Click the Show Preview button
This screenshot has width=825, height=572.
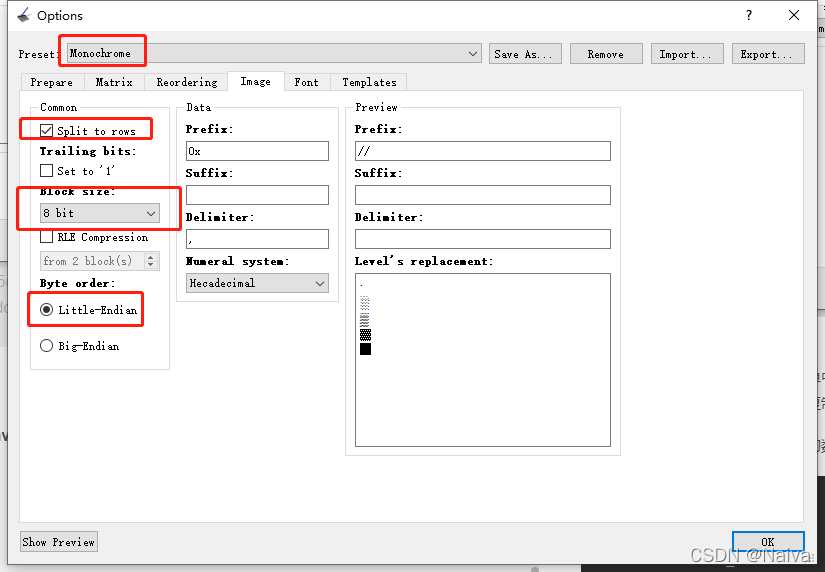click(59, 541)
